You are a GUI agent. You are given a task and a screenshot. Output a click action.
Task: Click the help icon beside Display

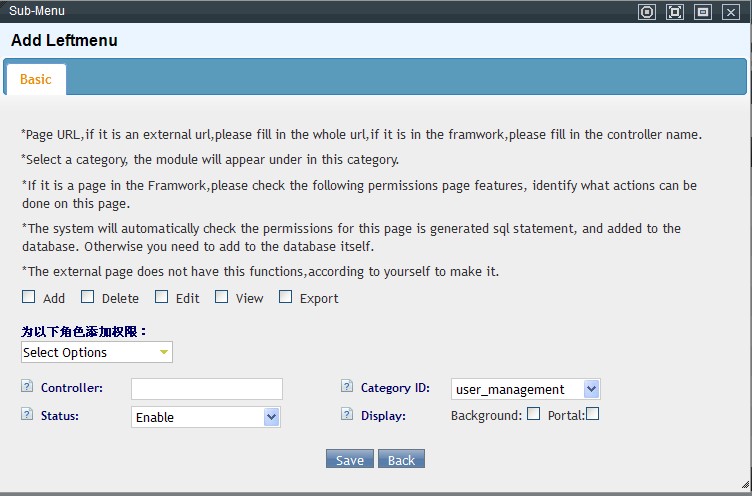coord(347,415)
